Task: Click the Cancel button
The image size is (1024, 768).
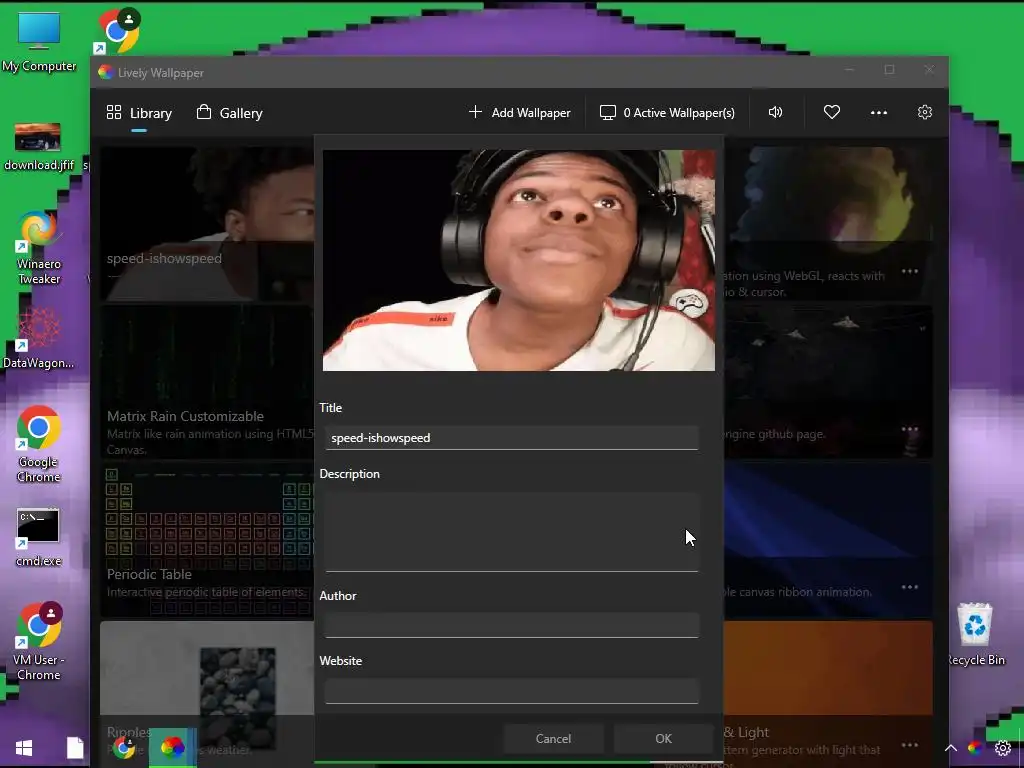Action: point(553,739)
